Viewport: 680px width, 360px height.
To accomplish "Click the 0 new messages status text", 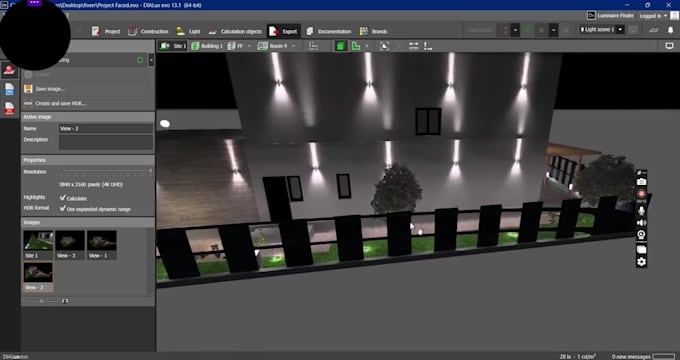I will pos(631,357).
